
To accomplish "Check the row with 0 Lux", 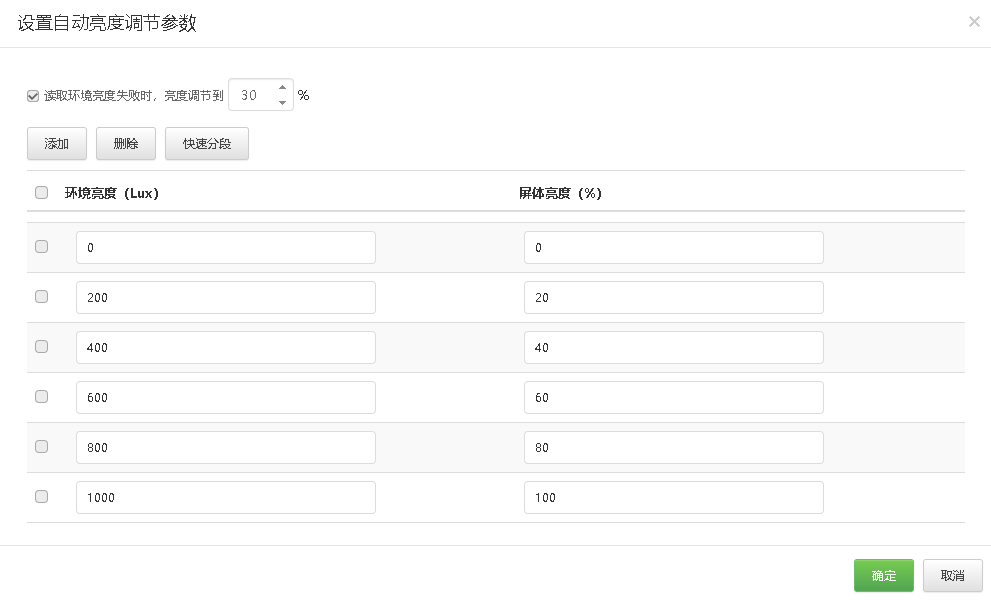I will pos(41,247).
